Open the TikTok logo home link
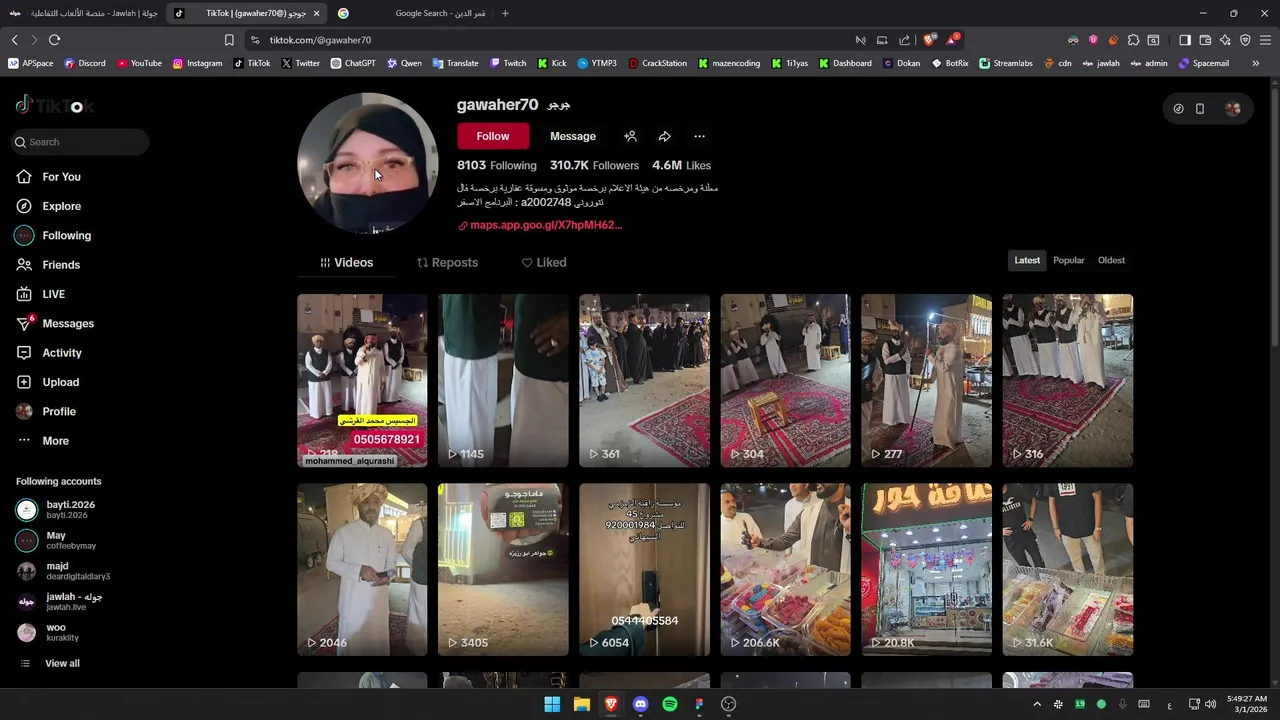1280x720 pixels. click(x=55, y=105)
